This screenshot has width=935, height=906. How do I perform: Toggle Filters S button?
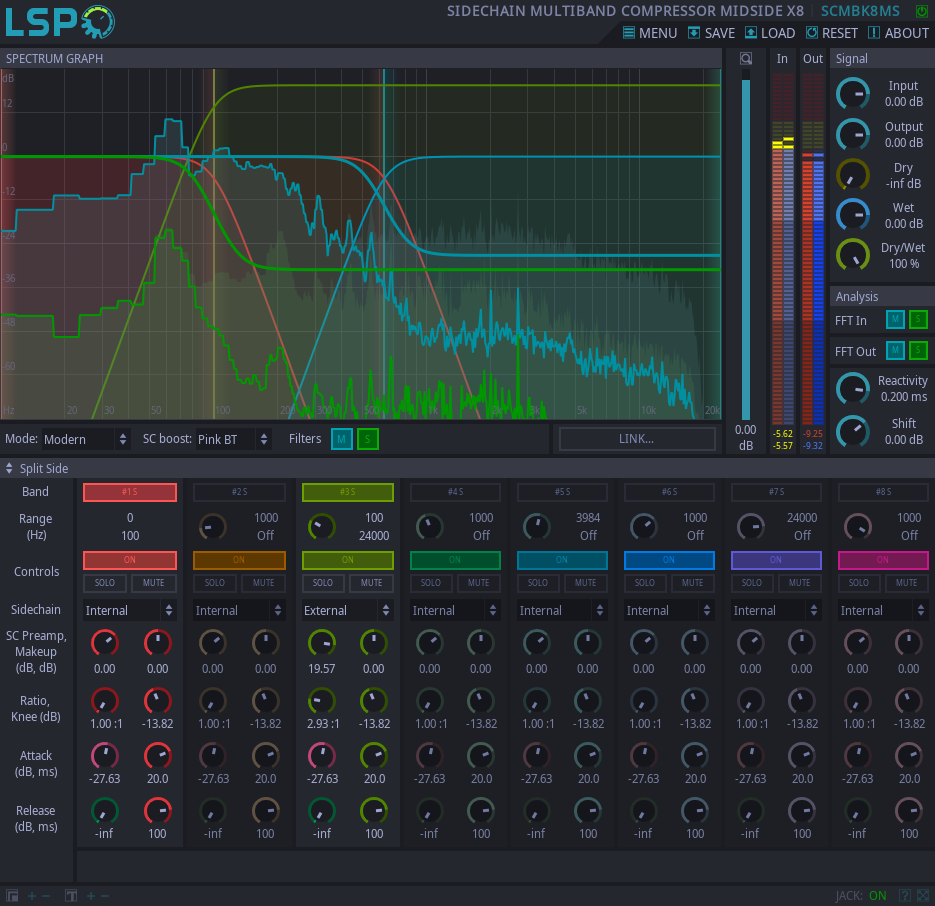point(368,440)
